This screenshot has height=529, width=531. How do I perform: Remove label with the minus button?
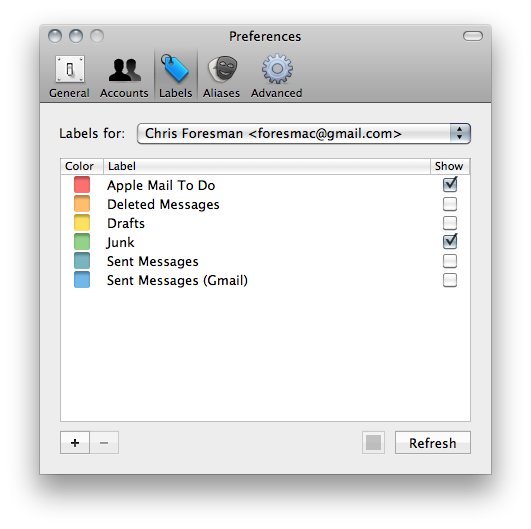click(104, 442)
